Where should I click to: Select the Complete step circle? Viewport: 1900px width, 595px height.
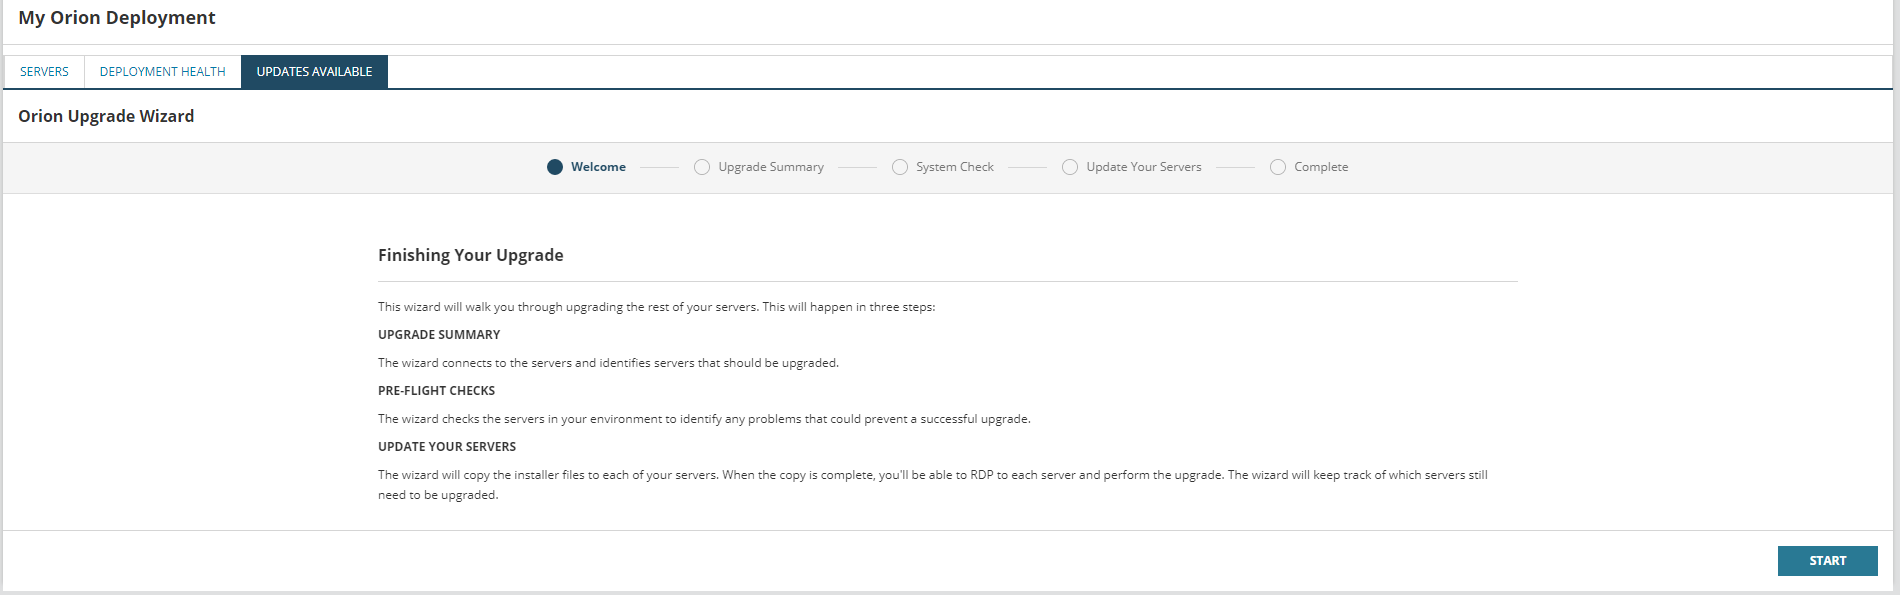coord(1278,167)
